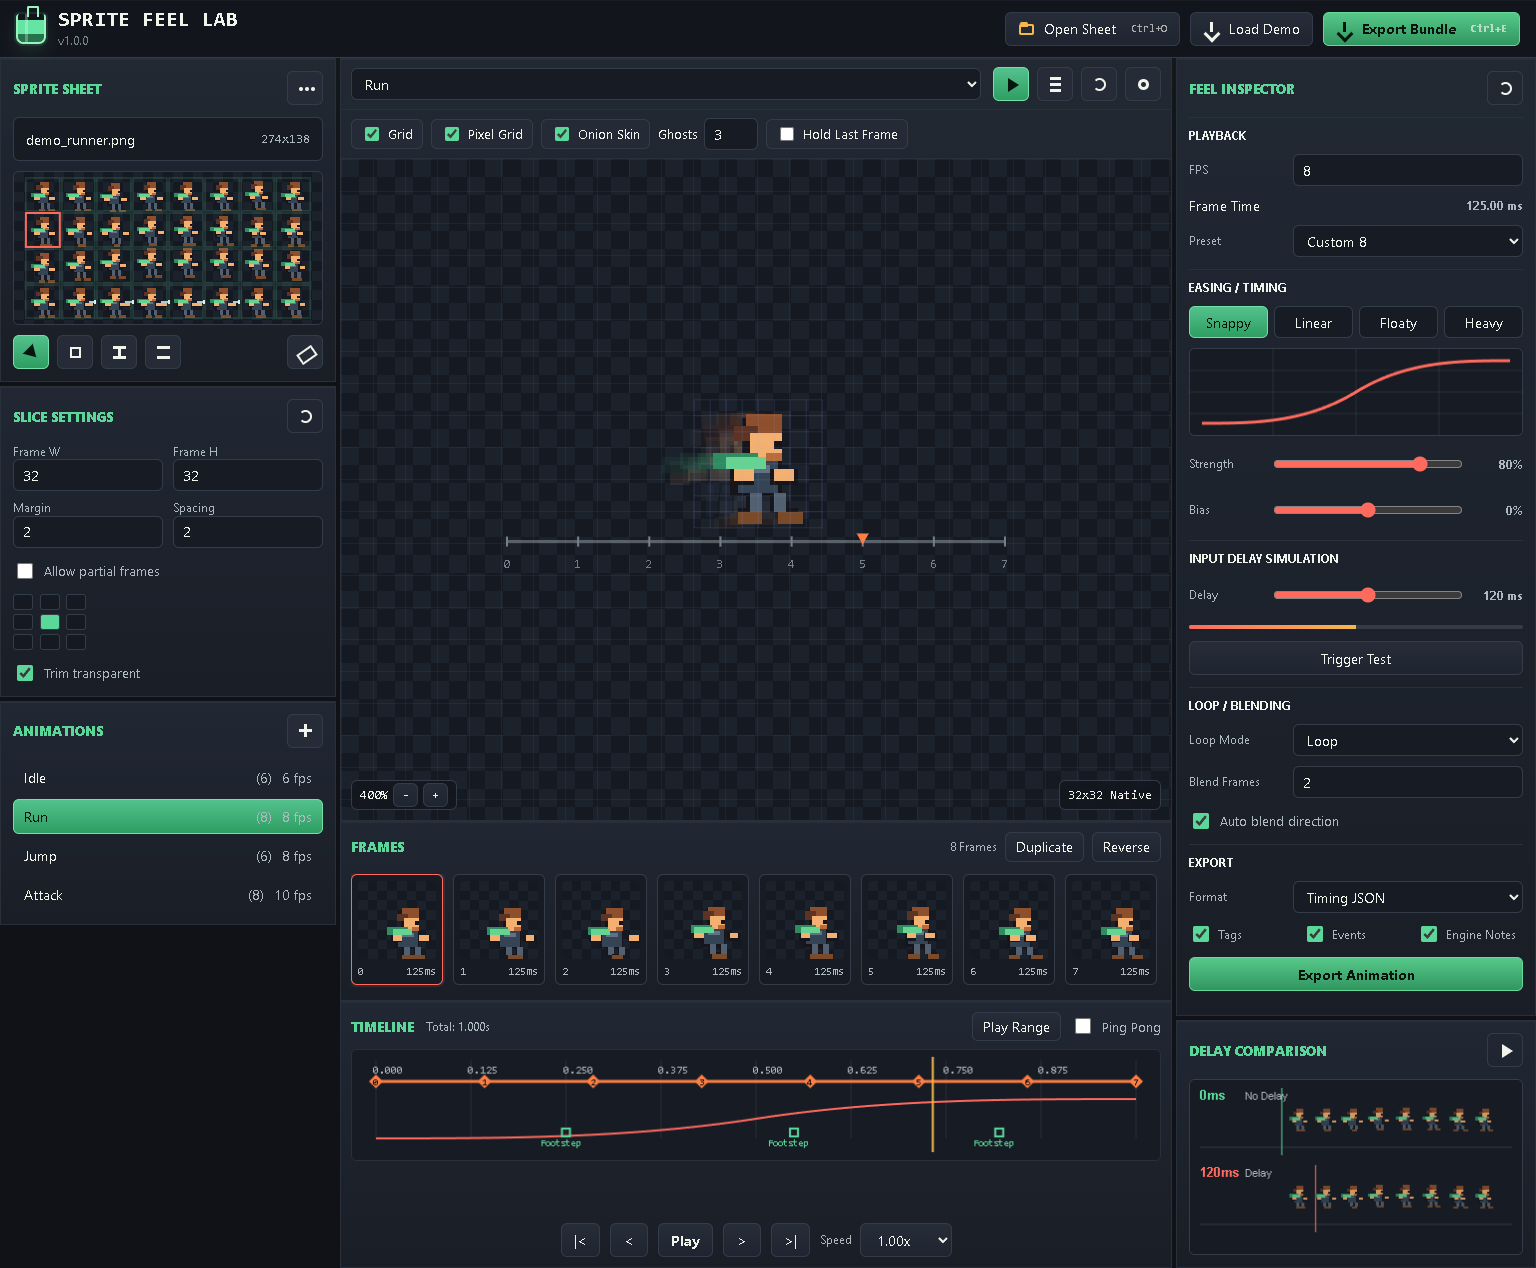Open the Sprite Sheet more options menu
This screenshot has width=1536, height=1268.
point(305,88)
